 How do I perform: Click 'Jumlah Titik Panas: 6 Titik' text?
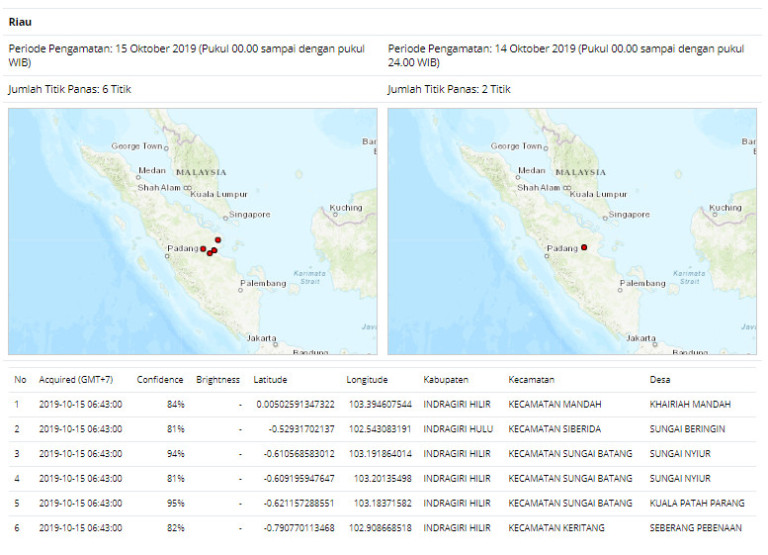tap(70, 89)
